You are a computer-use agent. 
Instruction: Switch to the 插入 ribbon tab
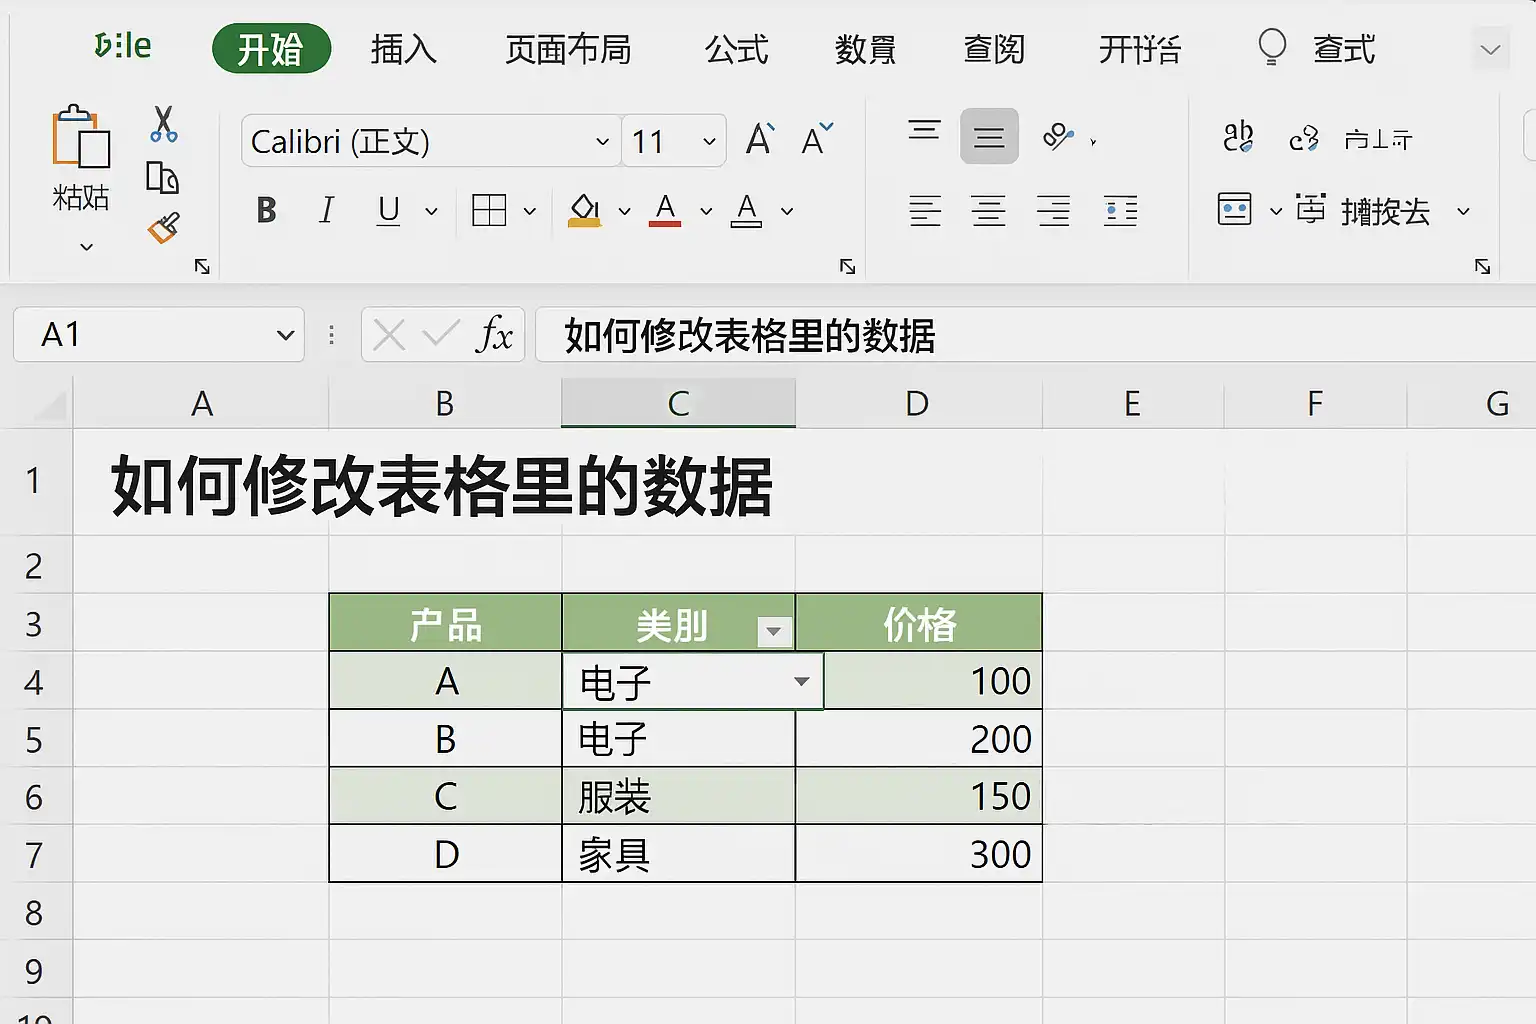(403, 48)
